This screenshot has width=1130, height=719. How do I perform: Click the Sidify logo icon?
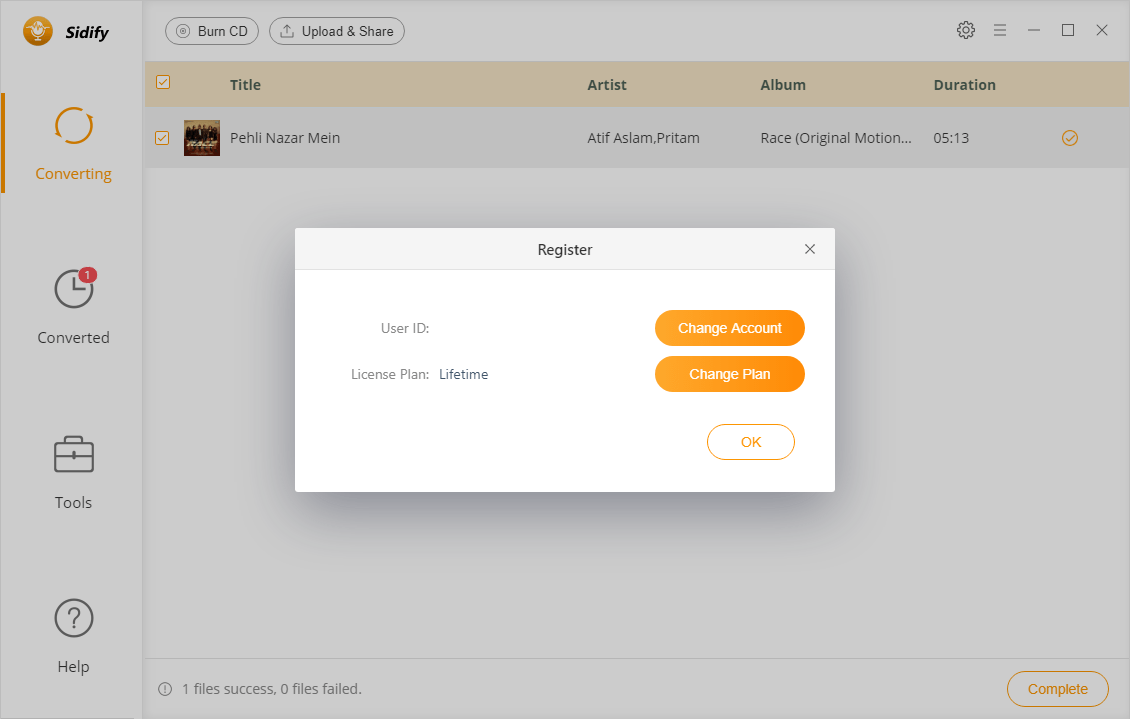[37, 31]
